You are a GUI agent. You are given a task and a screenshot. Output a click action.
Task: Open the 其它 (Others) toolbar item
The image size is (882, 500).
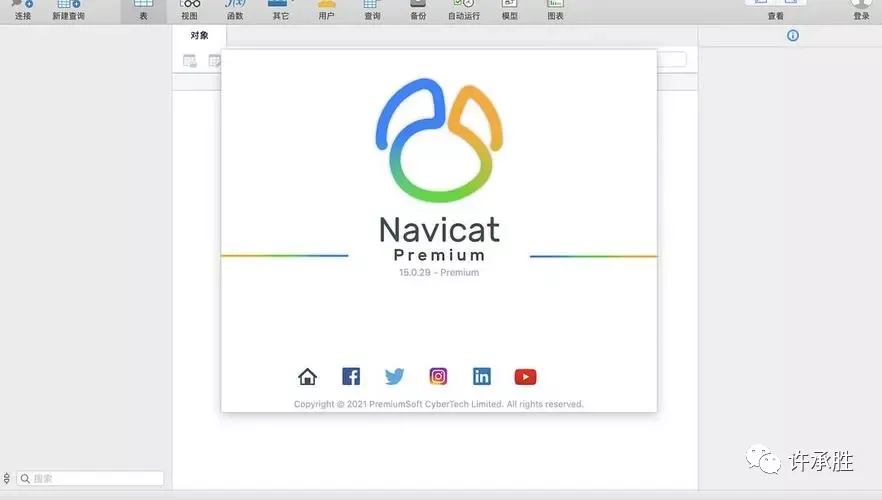tap(281, 10)
